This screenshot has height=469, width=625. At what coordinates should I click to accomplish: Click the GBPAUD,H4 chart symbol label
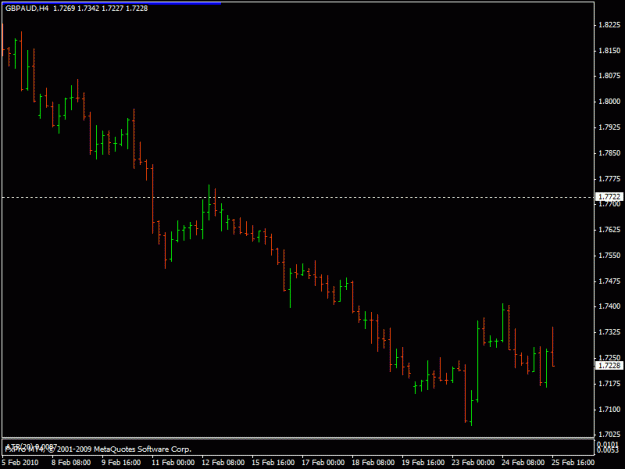point(27,8)
